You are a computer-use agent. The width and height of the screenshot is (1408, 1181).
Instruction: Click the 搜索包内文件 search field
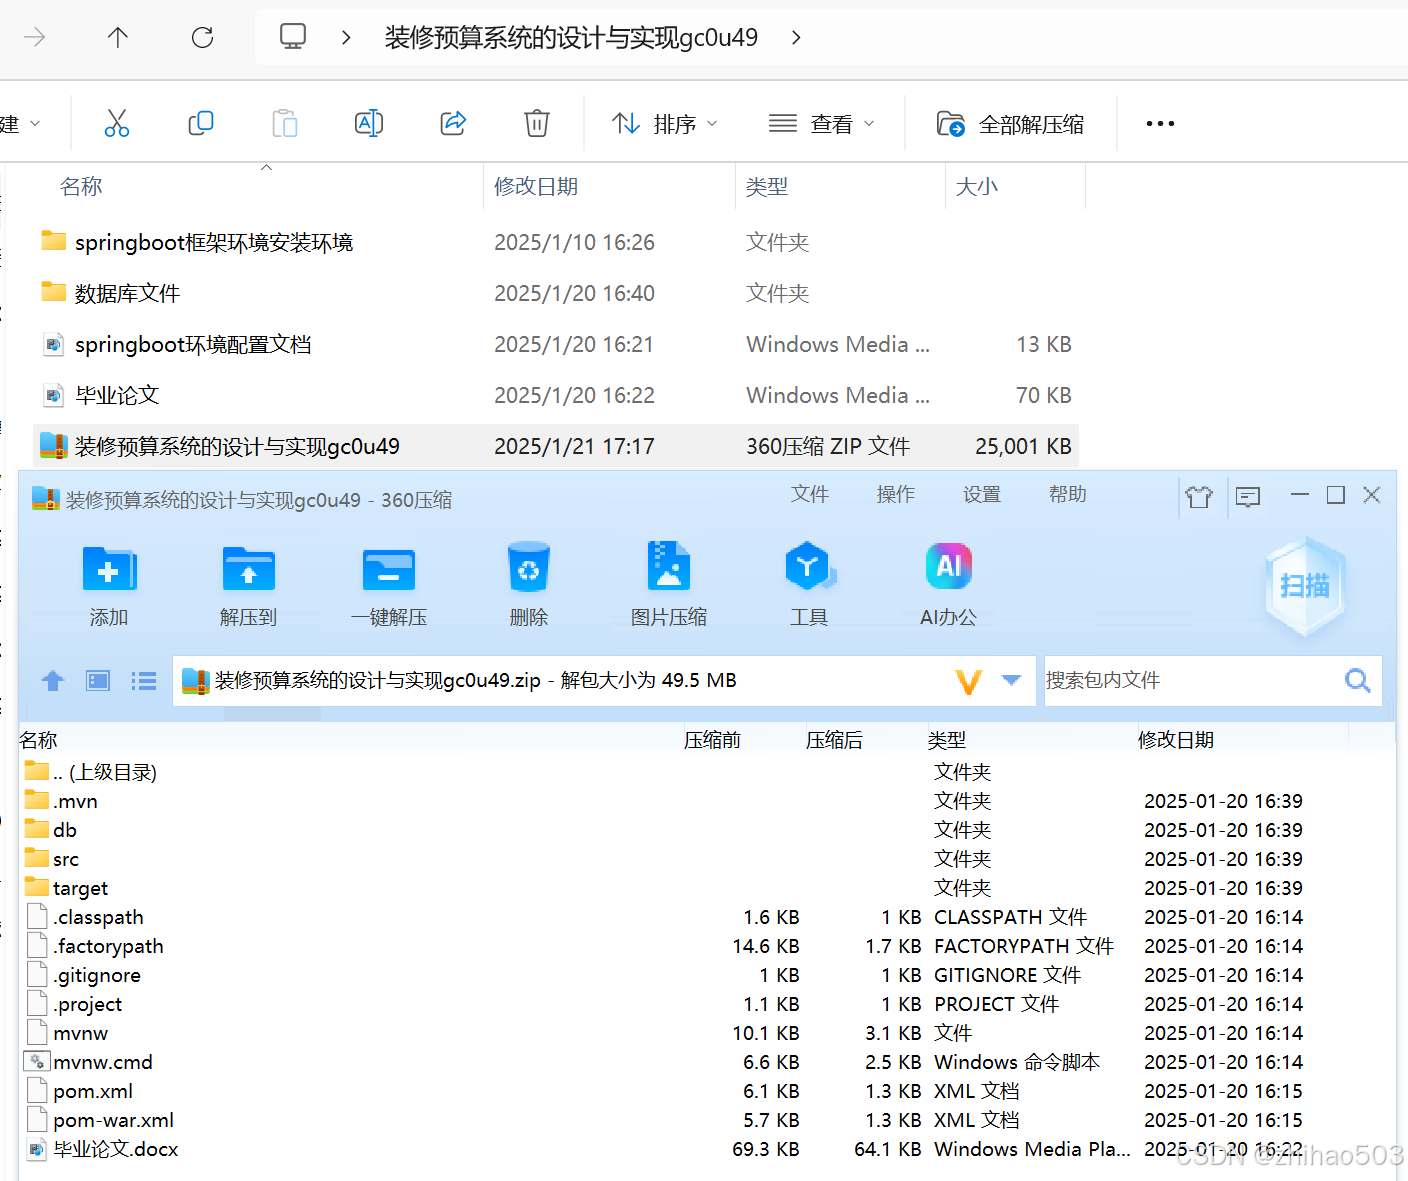1190,680
